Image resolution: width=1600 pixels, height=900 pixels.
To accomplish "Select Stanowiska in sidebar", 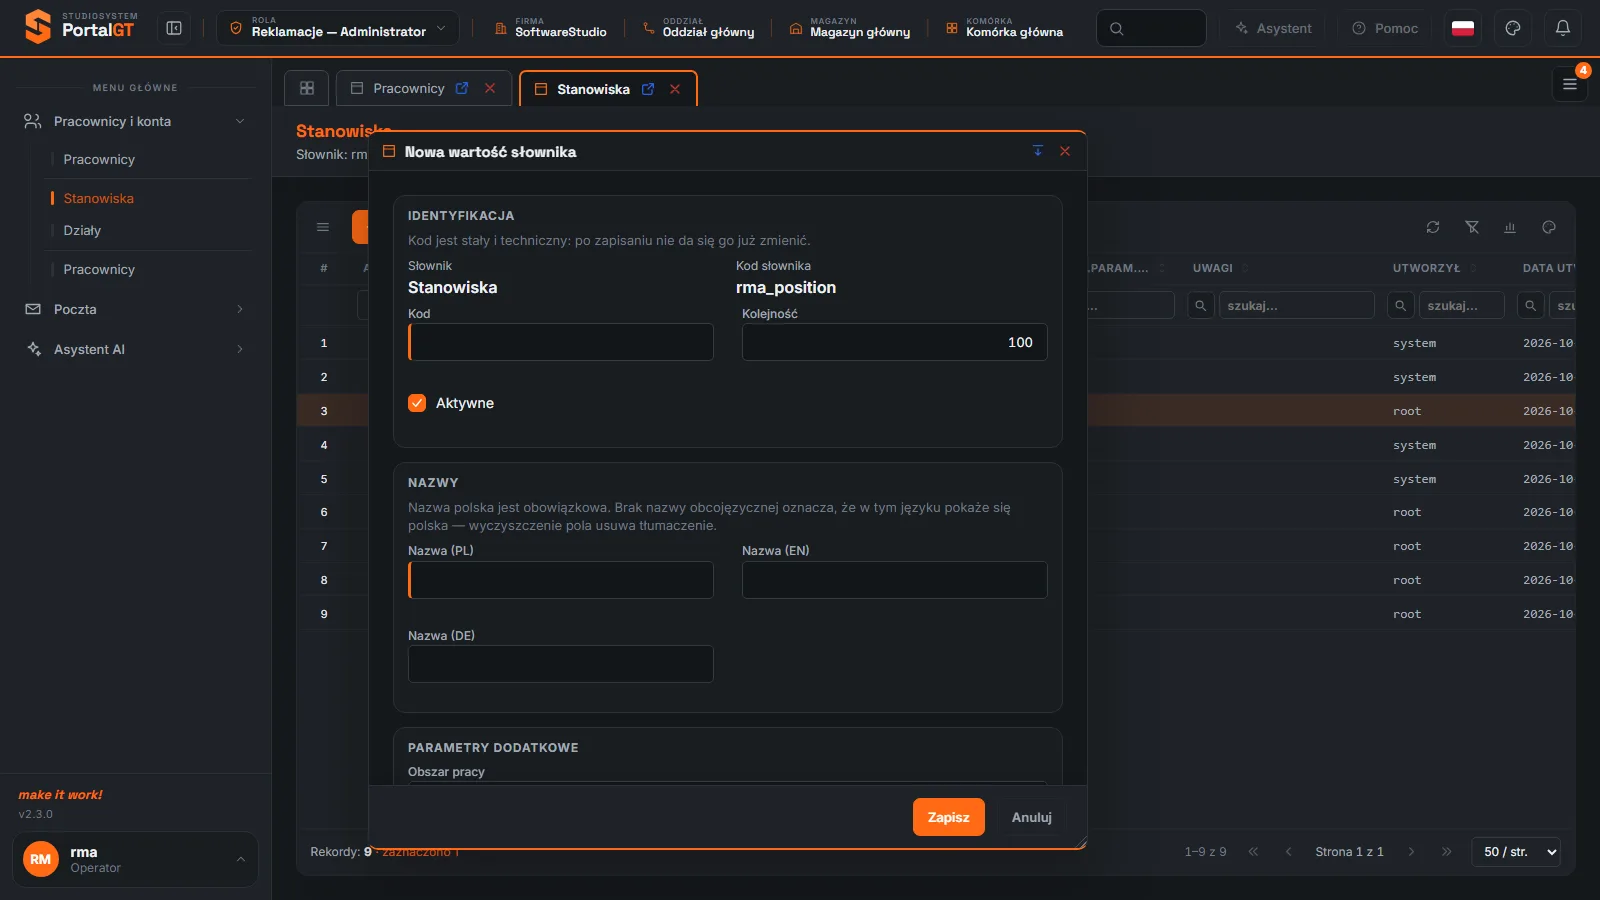I will click(x=98, y=198).
